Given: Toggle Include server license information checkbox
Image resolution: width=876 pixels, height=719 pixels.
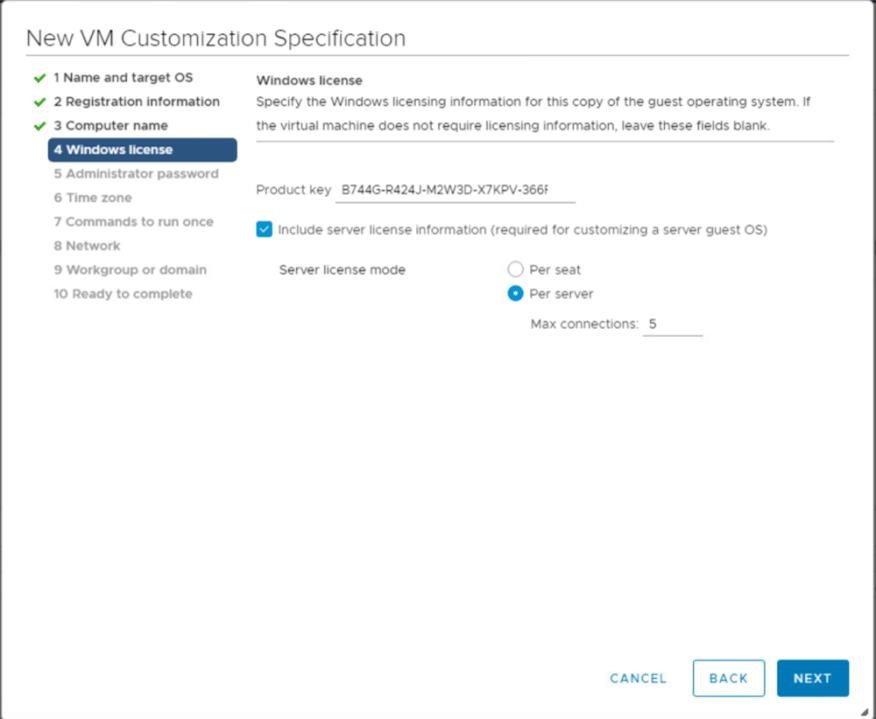Looking at the screenshot, I should point(264,230).
